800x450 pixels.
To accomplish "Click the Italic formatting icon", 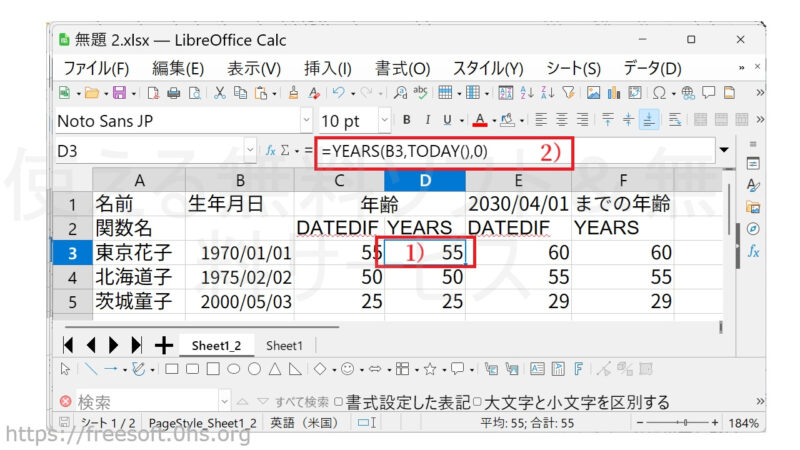I will [x=427, y=120].
